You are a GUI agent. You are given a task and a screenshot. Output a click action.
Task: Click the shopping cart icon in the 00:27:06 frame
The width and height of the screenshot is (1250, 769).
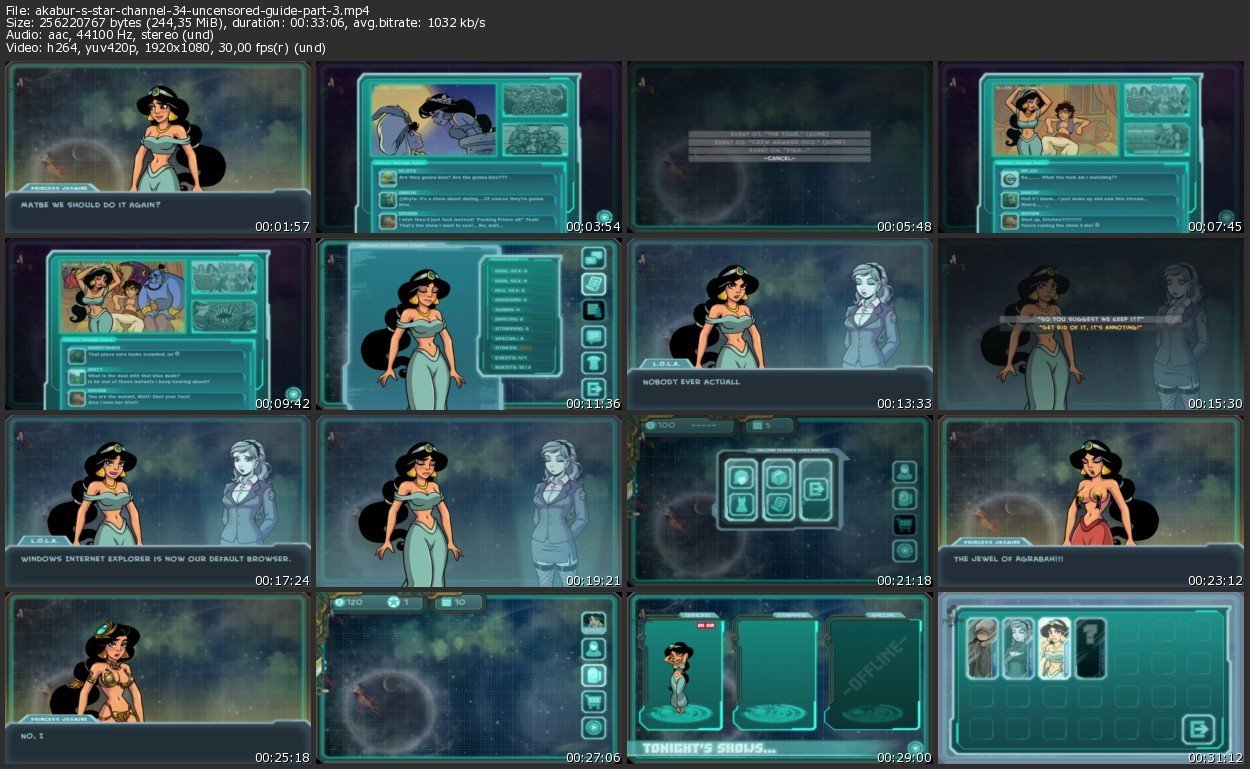[594, 702]
